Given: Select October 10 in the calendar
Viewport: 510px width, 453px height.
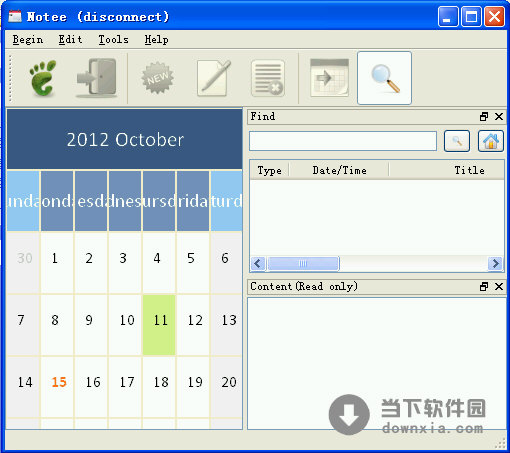Looking at the screenshot, I should pyautogui.click(x=125, y=325).
